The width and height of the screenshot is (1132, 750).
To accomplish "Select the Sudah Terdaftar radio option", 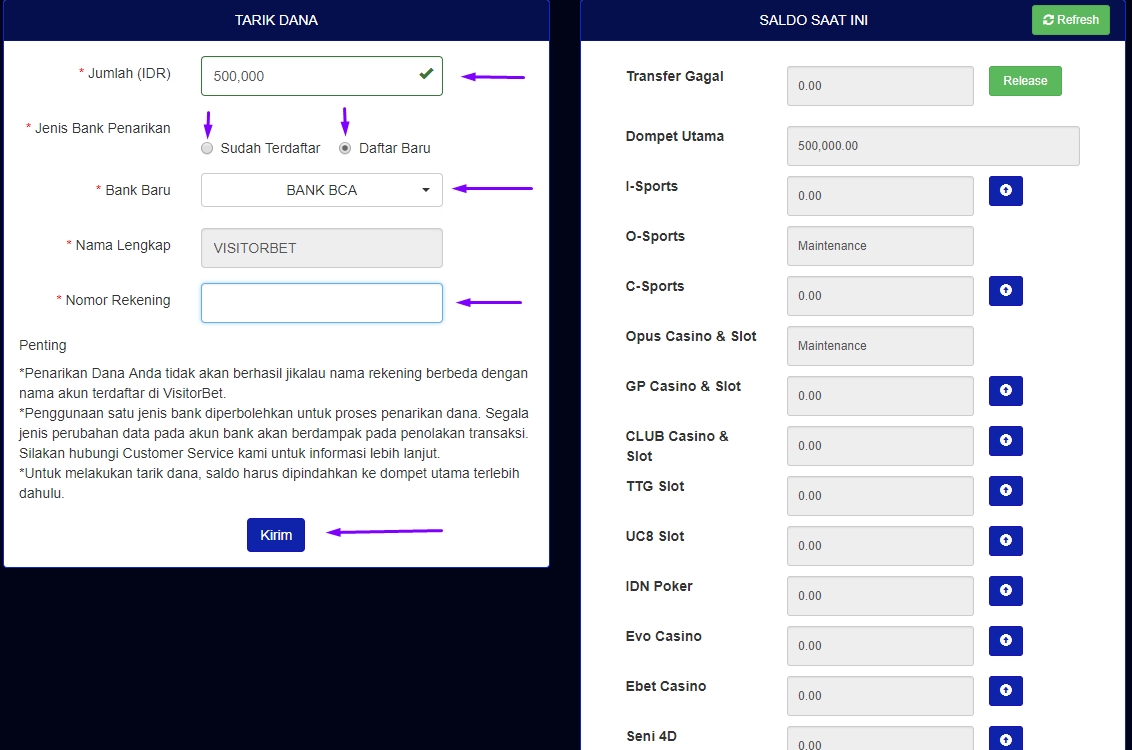I will pyautogui.click(x=207, y=148).
